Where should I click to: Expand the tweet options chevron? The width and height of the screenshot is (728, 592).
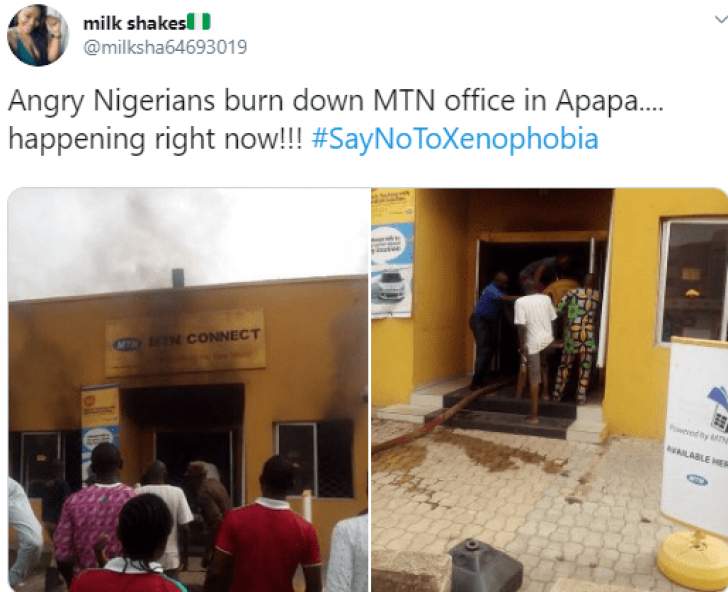(x=721, y=19)
